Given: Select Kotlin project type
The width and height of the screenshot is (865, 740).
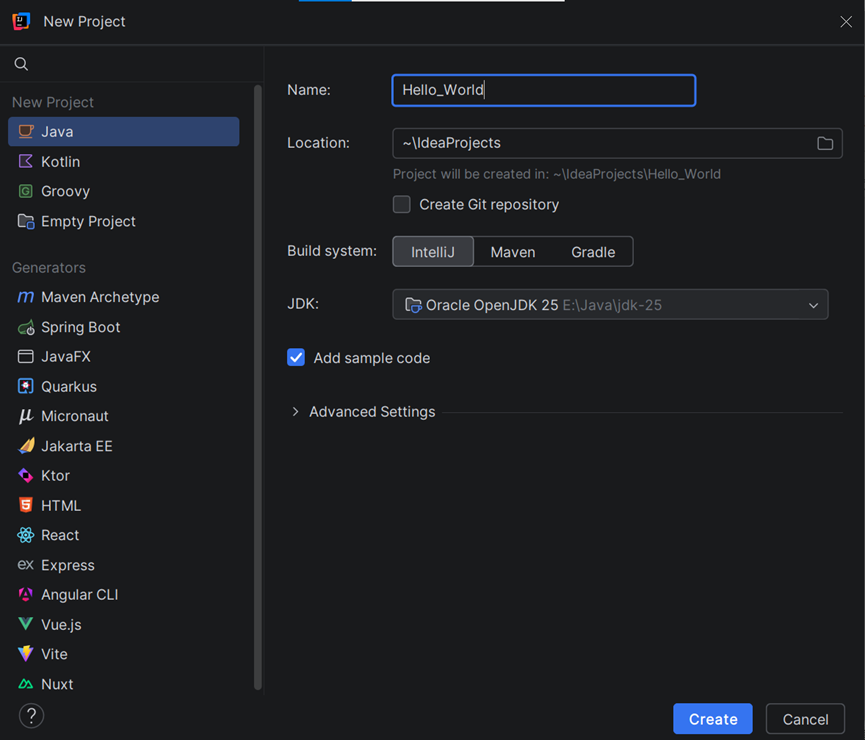Looking at the screenshot, I should [124, 161].
